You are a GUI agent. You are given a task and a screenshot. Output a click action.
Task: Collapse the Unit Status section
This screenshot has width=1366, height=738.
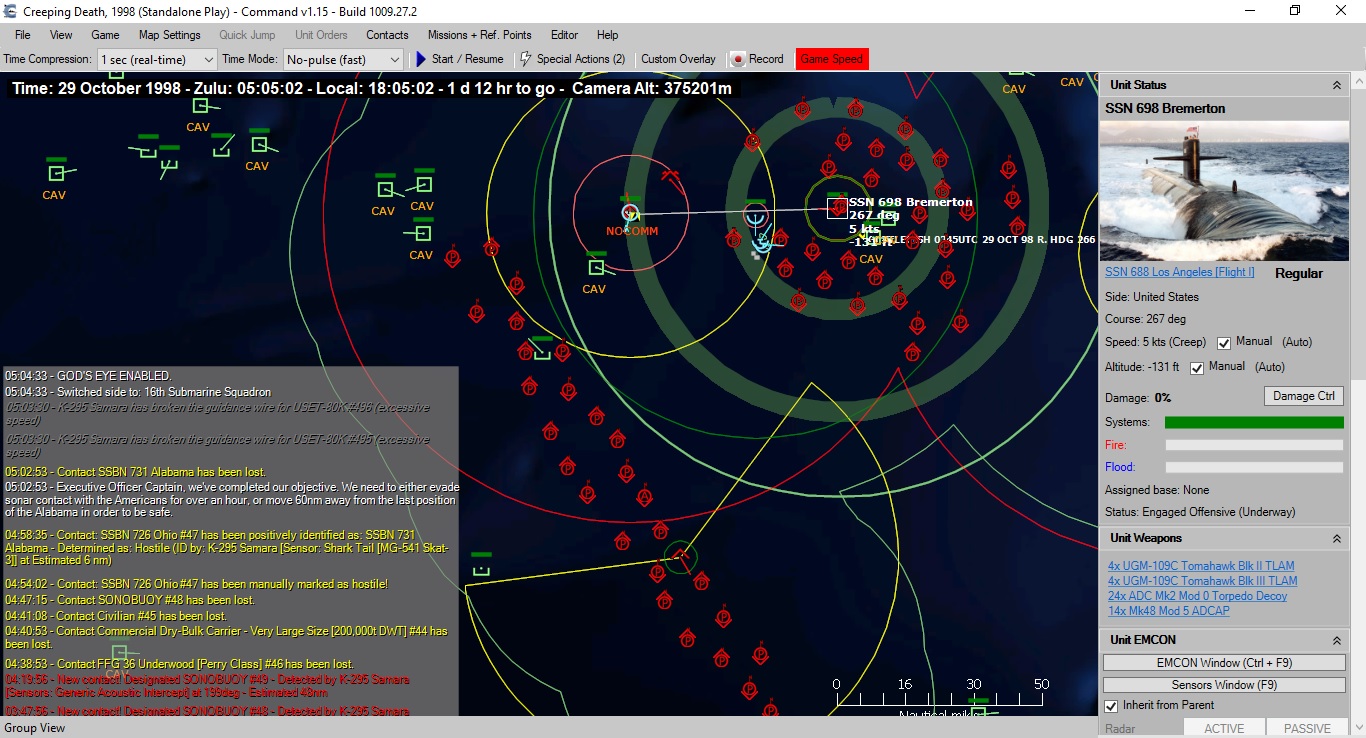tap(1337, 86)
